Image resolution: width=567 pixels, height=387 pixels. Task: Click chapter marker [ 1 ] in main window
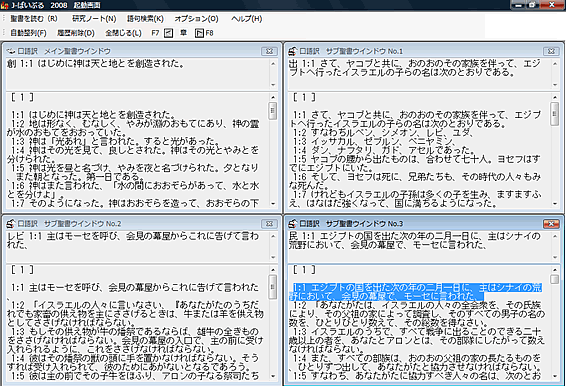22,97
